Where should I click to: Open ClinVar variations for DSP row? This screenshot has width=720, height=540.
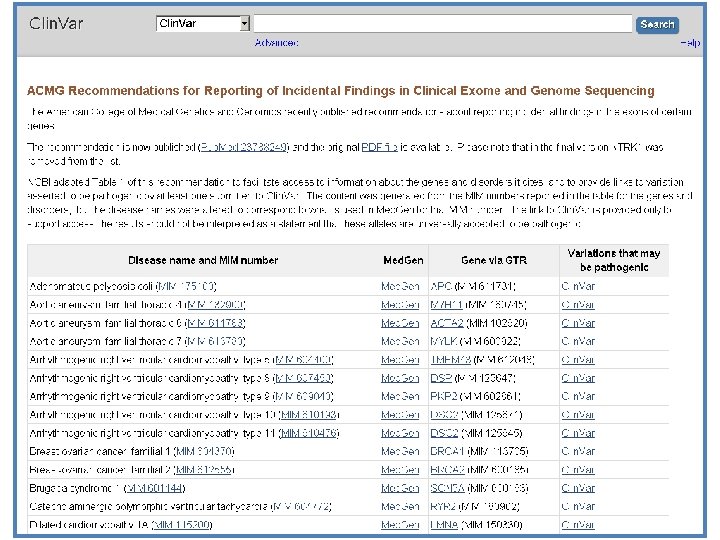tap(578, 378)
